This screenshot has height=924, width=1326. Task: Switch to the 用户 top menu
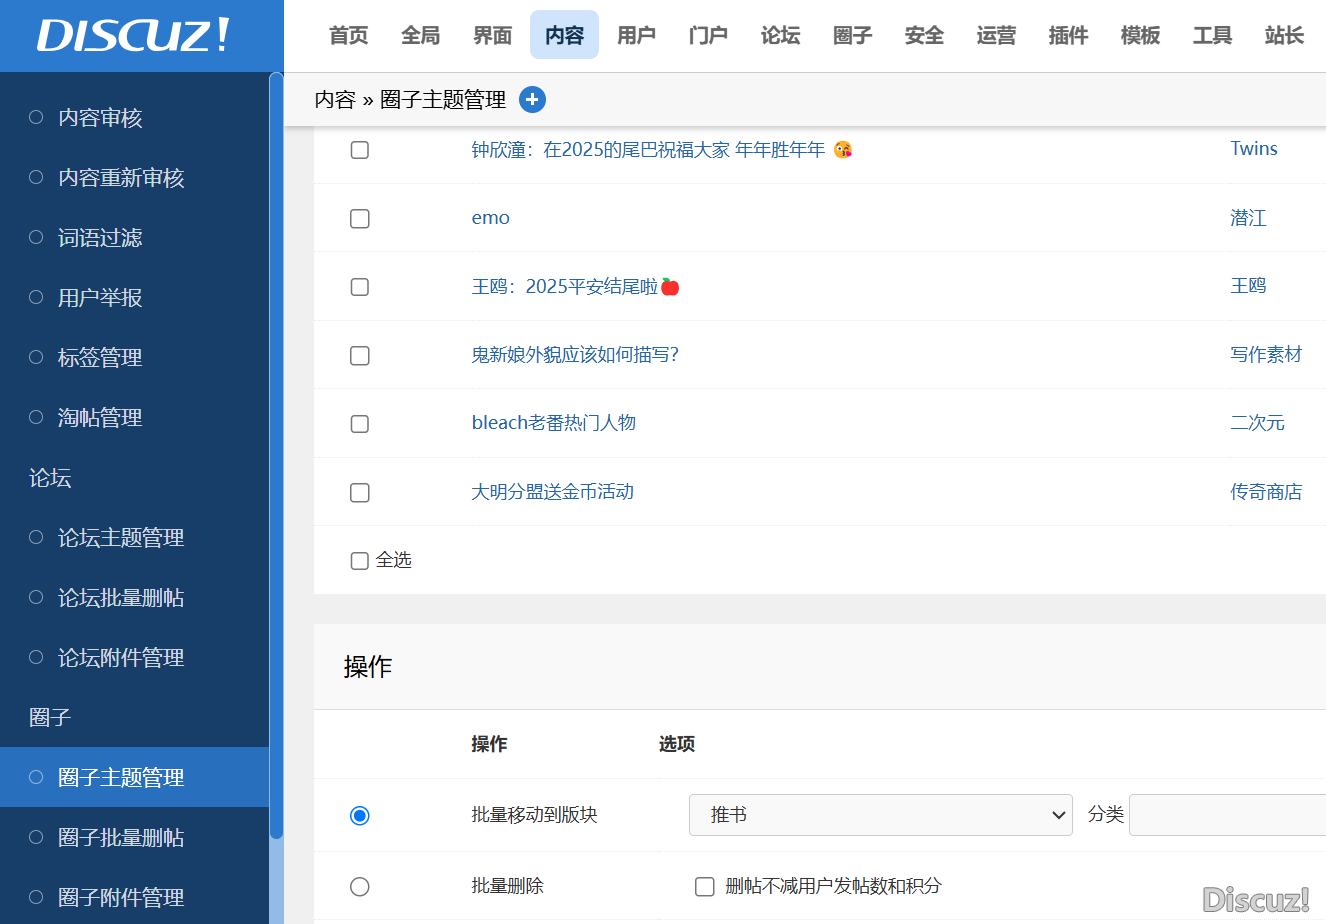[636, 36]
